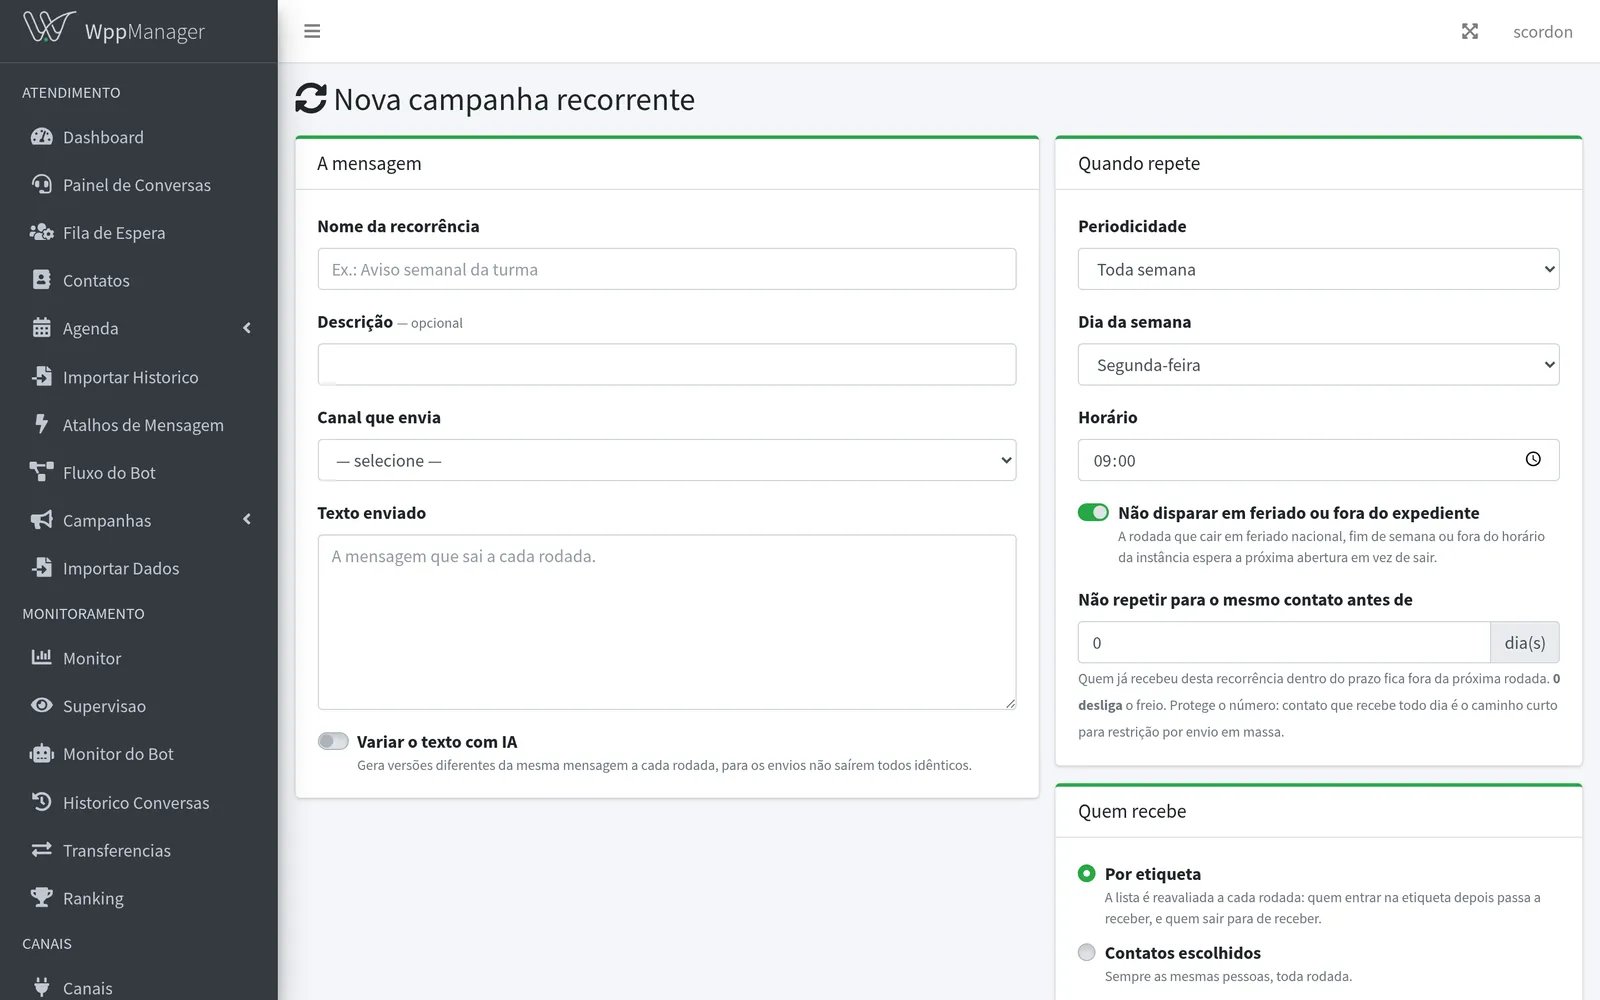This screenshot has height=1000, width=1600.
Task: Disable 'Não disparar em feriado' switch
Action: [1093, 512]
